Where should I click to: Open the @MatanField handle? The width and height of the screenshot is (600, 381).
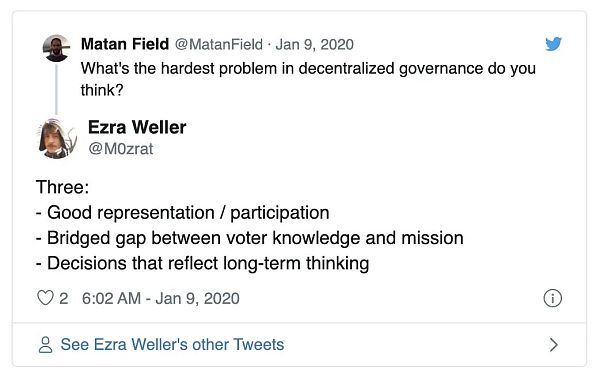[219, 44]
